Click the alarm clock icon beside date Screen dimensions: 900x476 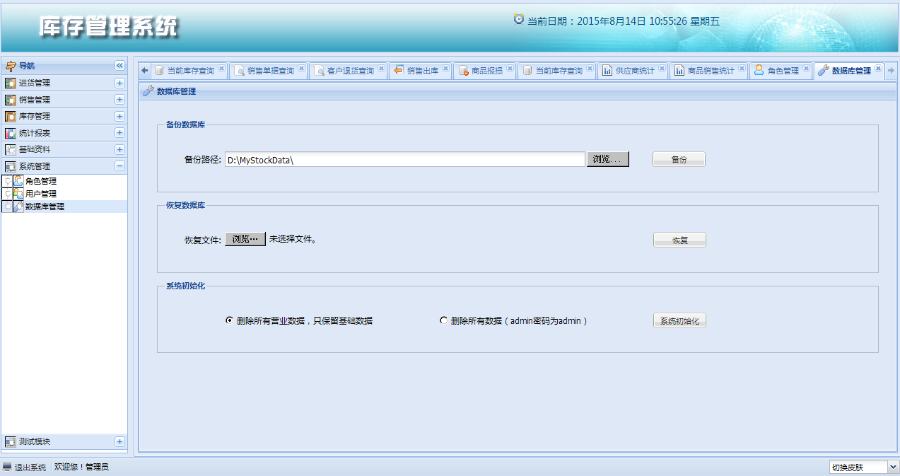[519, 19]
